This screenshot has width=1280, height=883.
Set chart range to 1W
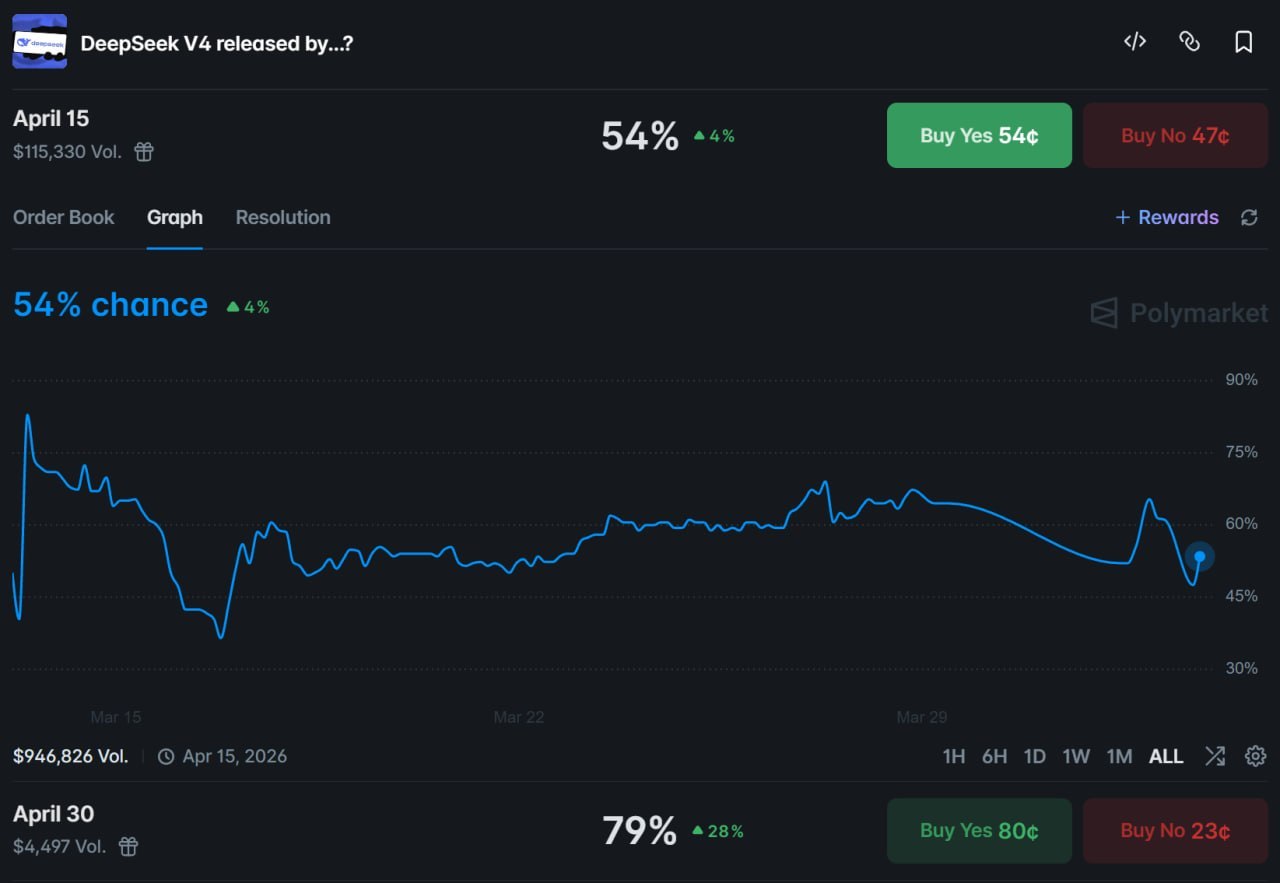pyautogui.click(x=1076, y=757)
